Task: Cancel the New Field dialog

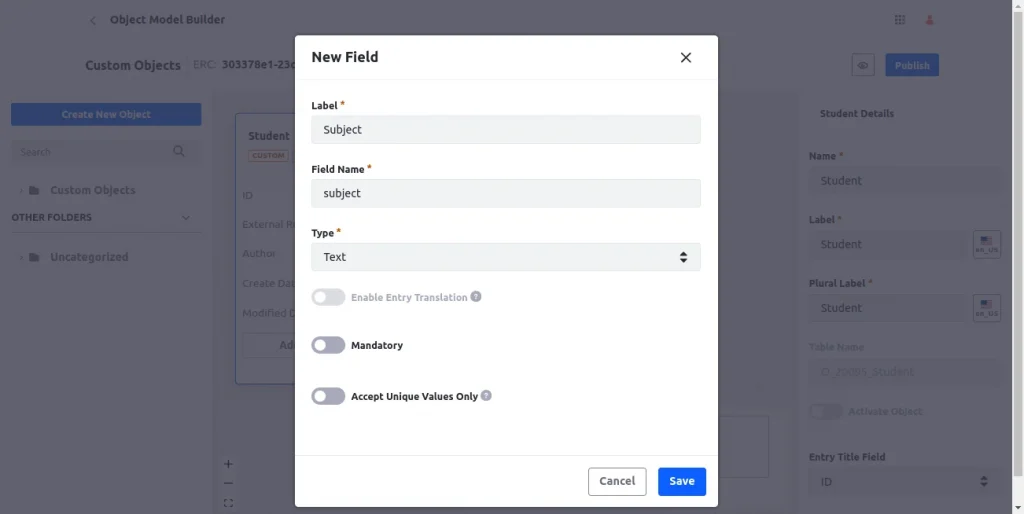Action: (x=617, y=481)
